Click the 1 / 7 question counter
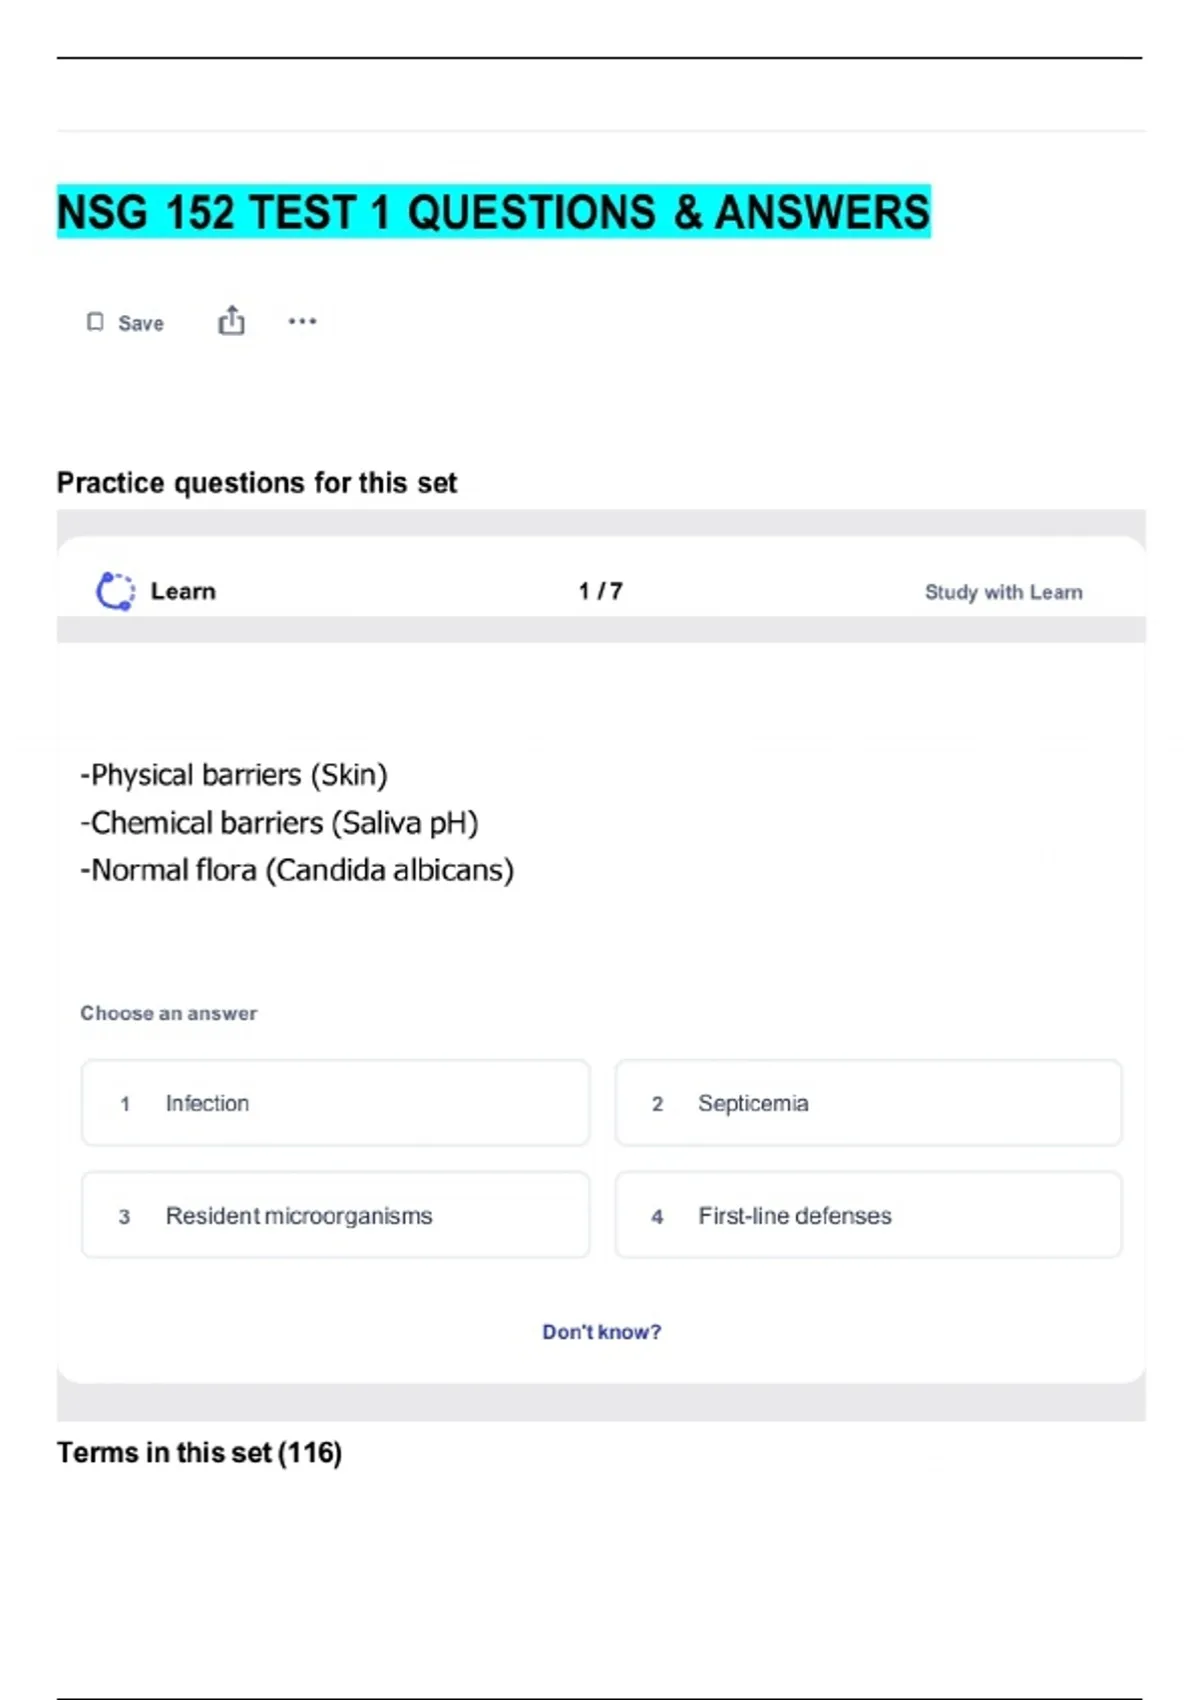1200x1700 pixels. [600, 591]
